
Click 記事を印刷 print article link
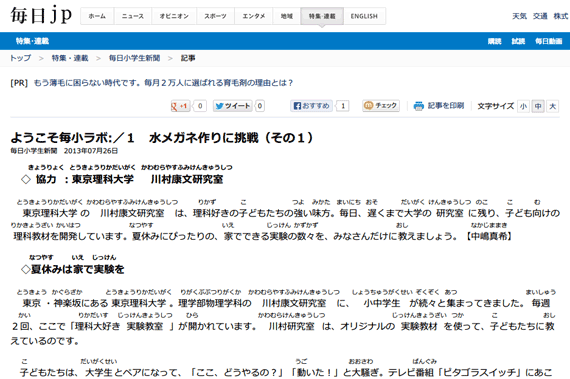446,105
